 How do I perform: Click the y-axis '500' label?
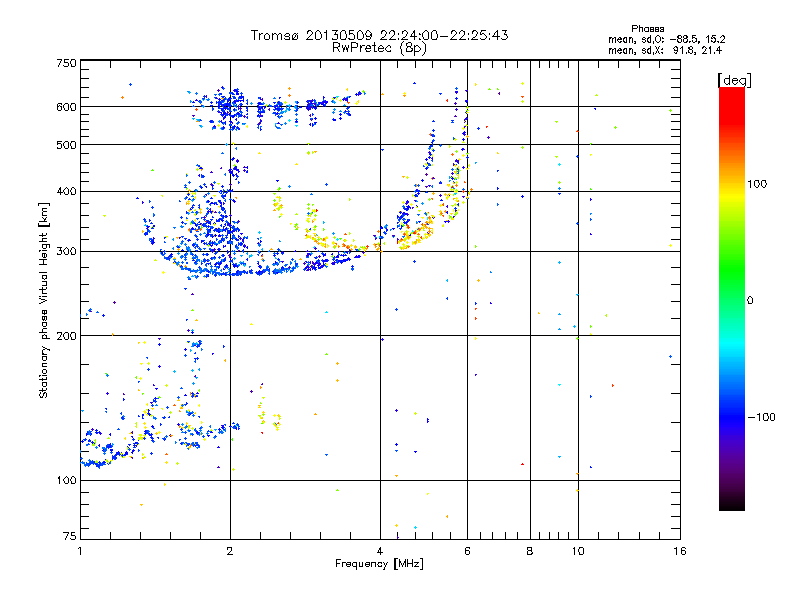click(66, 145)
